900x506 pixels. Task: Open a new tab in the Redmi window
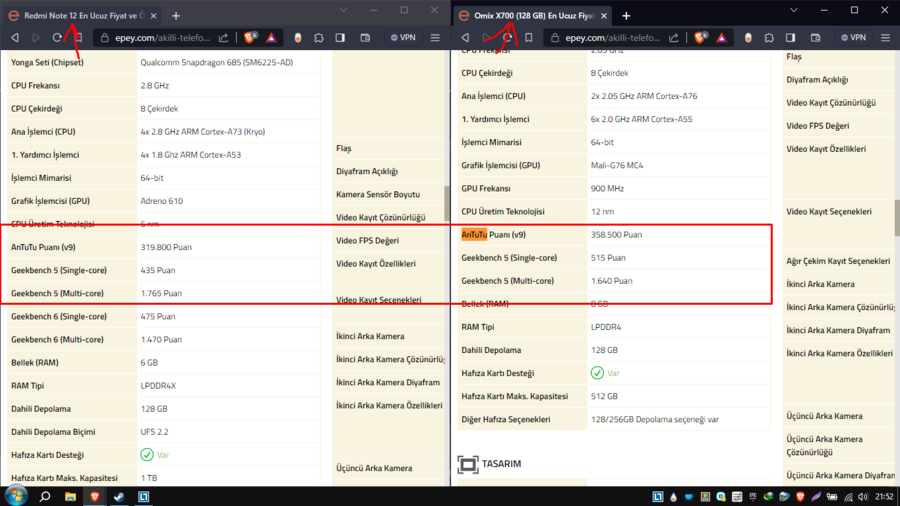(x=176, y=16)
